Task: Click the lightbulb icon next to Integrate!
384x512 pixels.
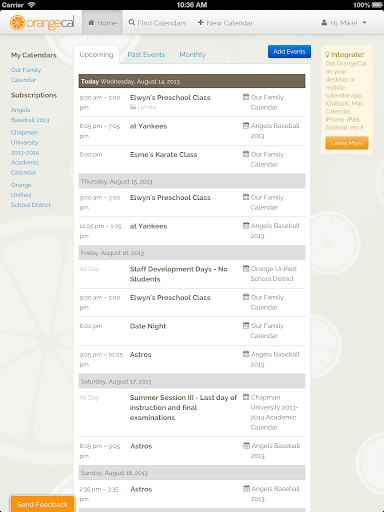Action: (327, 54)
